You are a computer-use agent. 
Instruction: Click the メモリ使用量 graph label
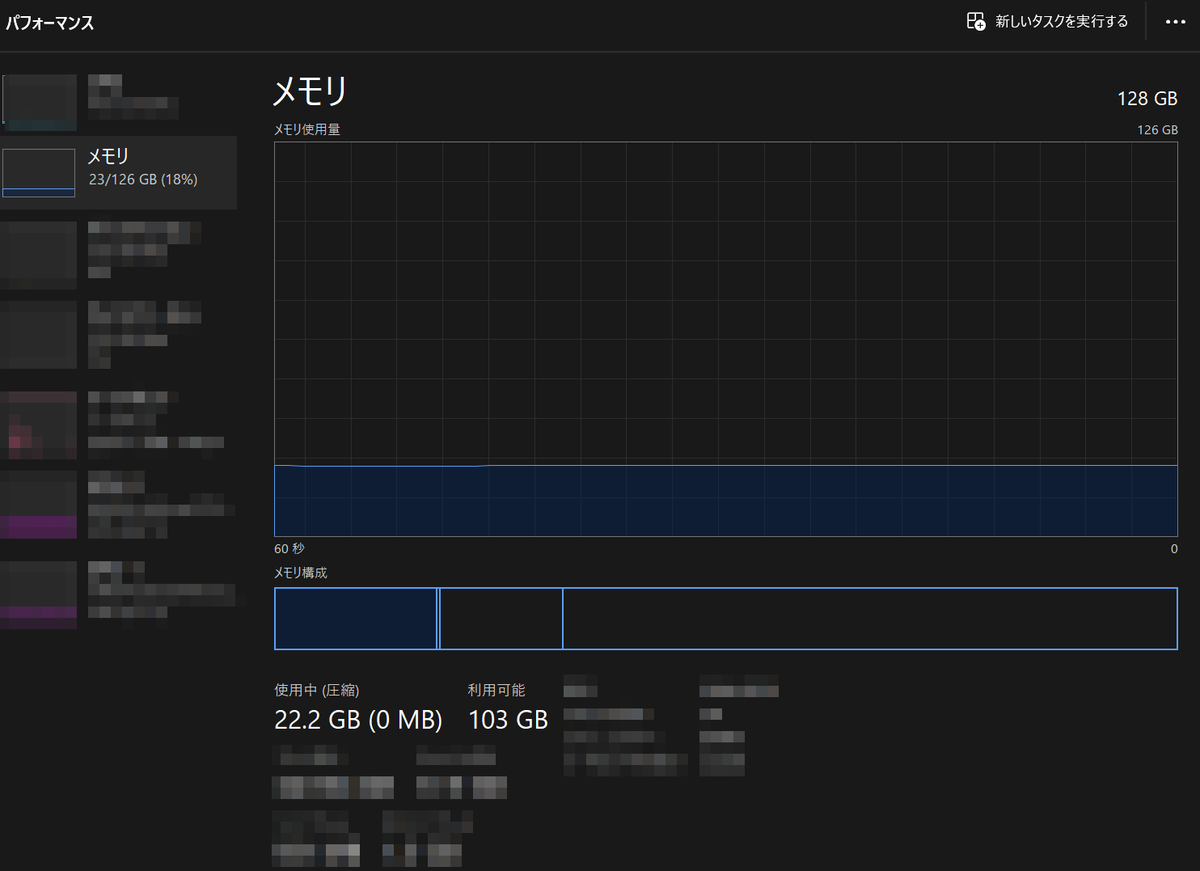307,130
